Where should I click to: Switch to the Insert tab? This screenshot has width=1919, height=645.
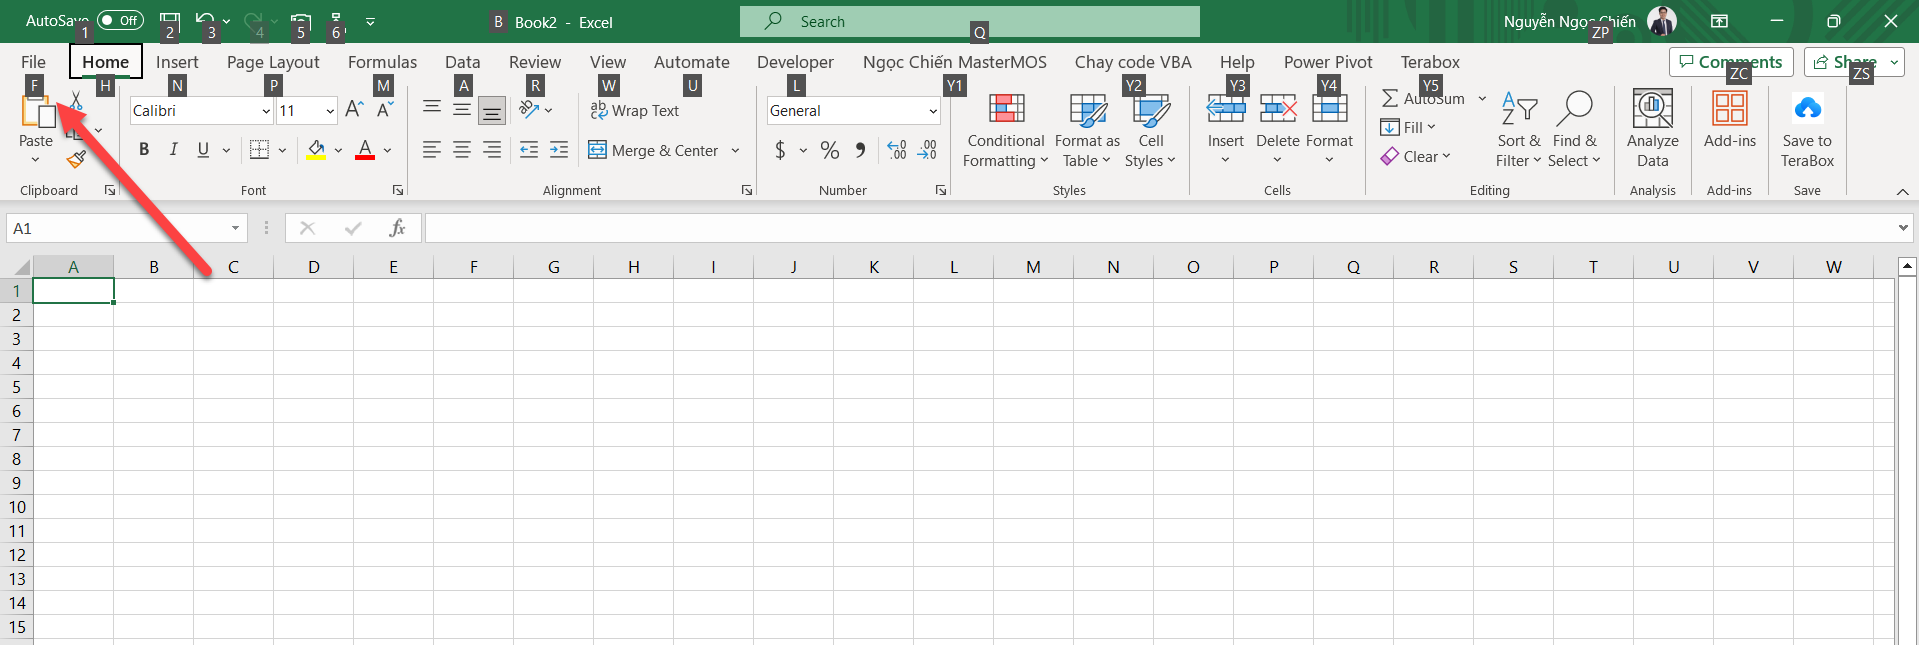coord(177,62)
